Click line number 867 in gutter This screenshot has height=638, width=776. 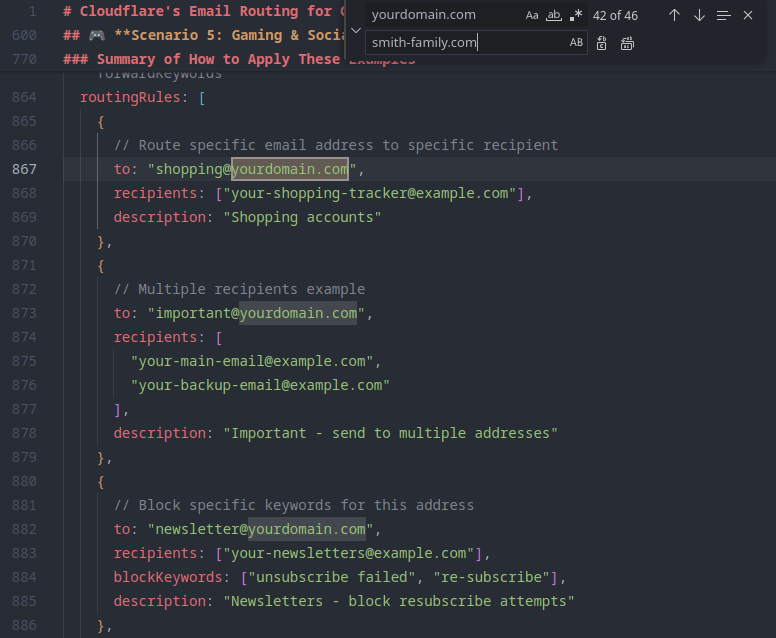click(x=25, y=169)
